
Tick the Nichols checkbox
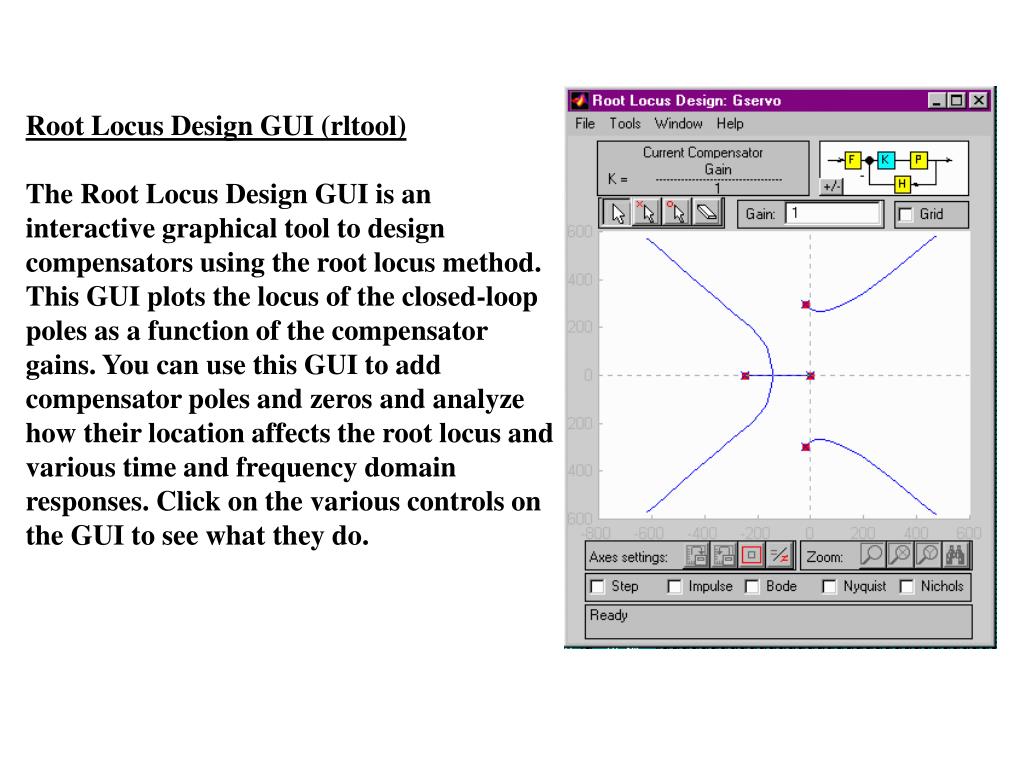click(906, 586)
